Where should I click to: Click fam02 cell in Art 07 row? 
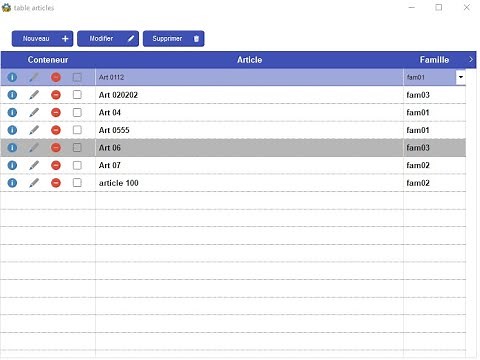[x=435, y=165]
